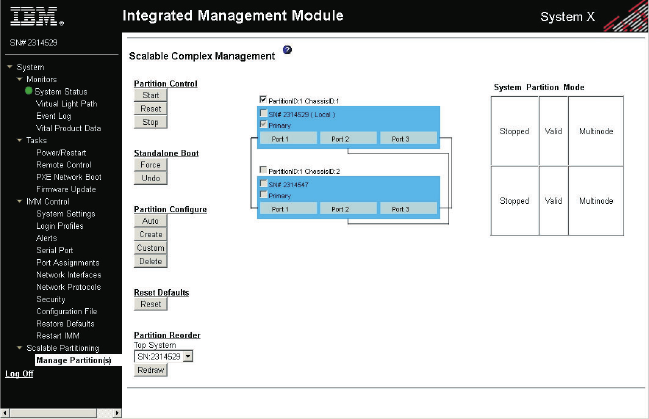649x419 pixels.
Task: Open Event Log in sidebar
Action: tap(54, 116)
